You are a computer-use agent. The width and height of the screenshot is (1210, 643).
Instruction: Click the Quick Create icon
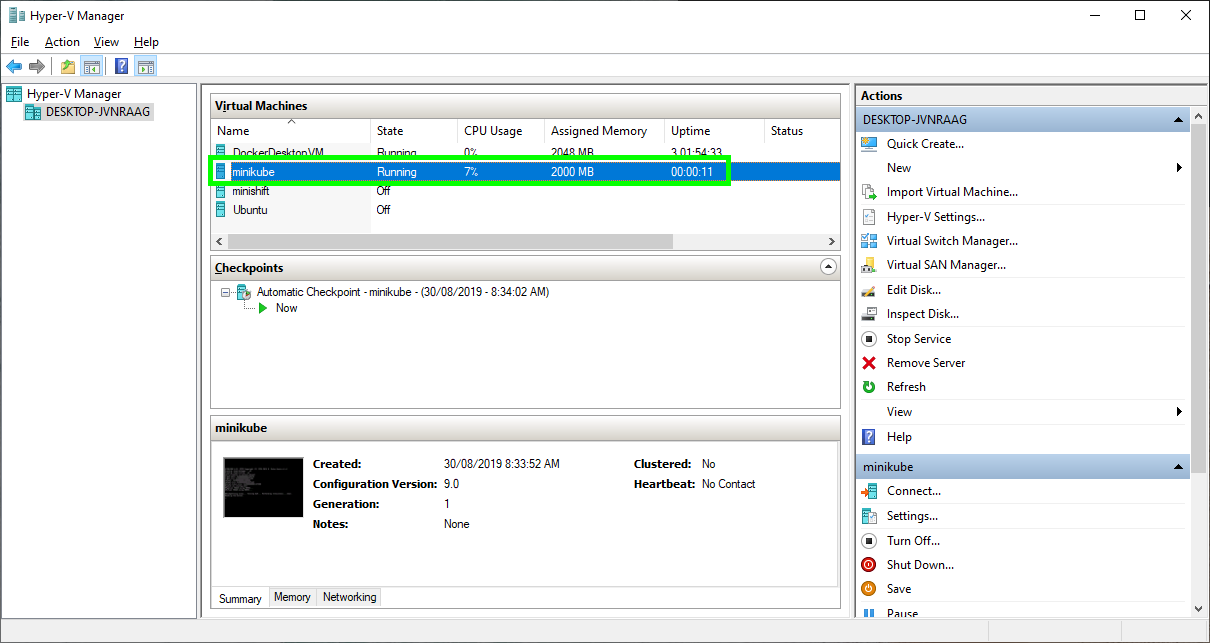[869, 144]
